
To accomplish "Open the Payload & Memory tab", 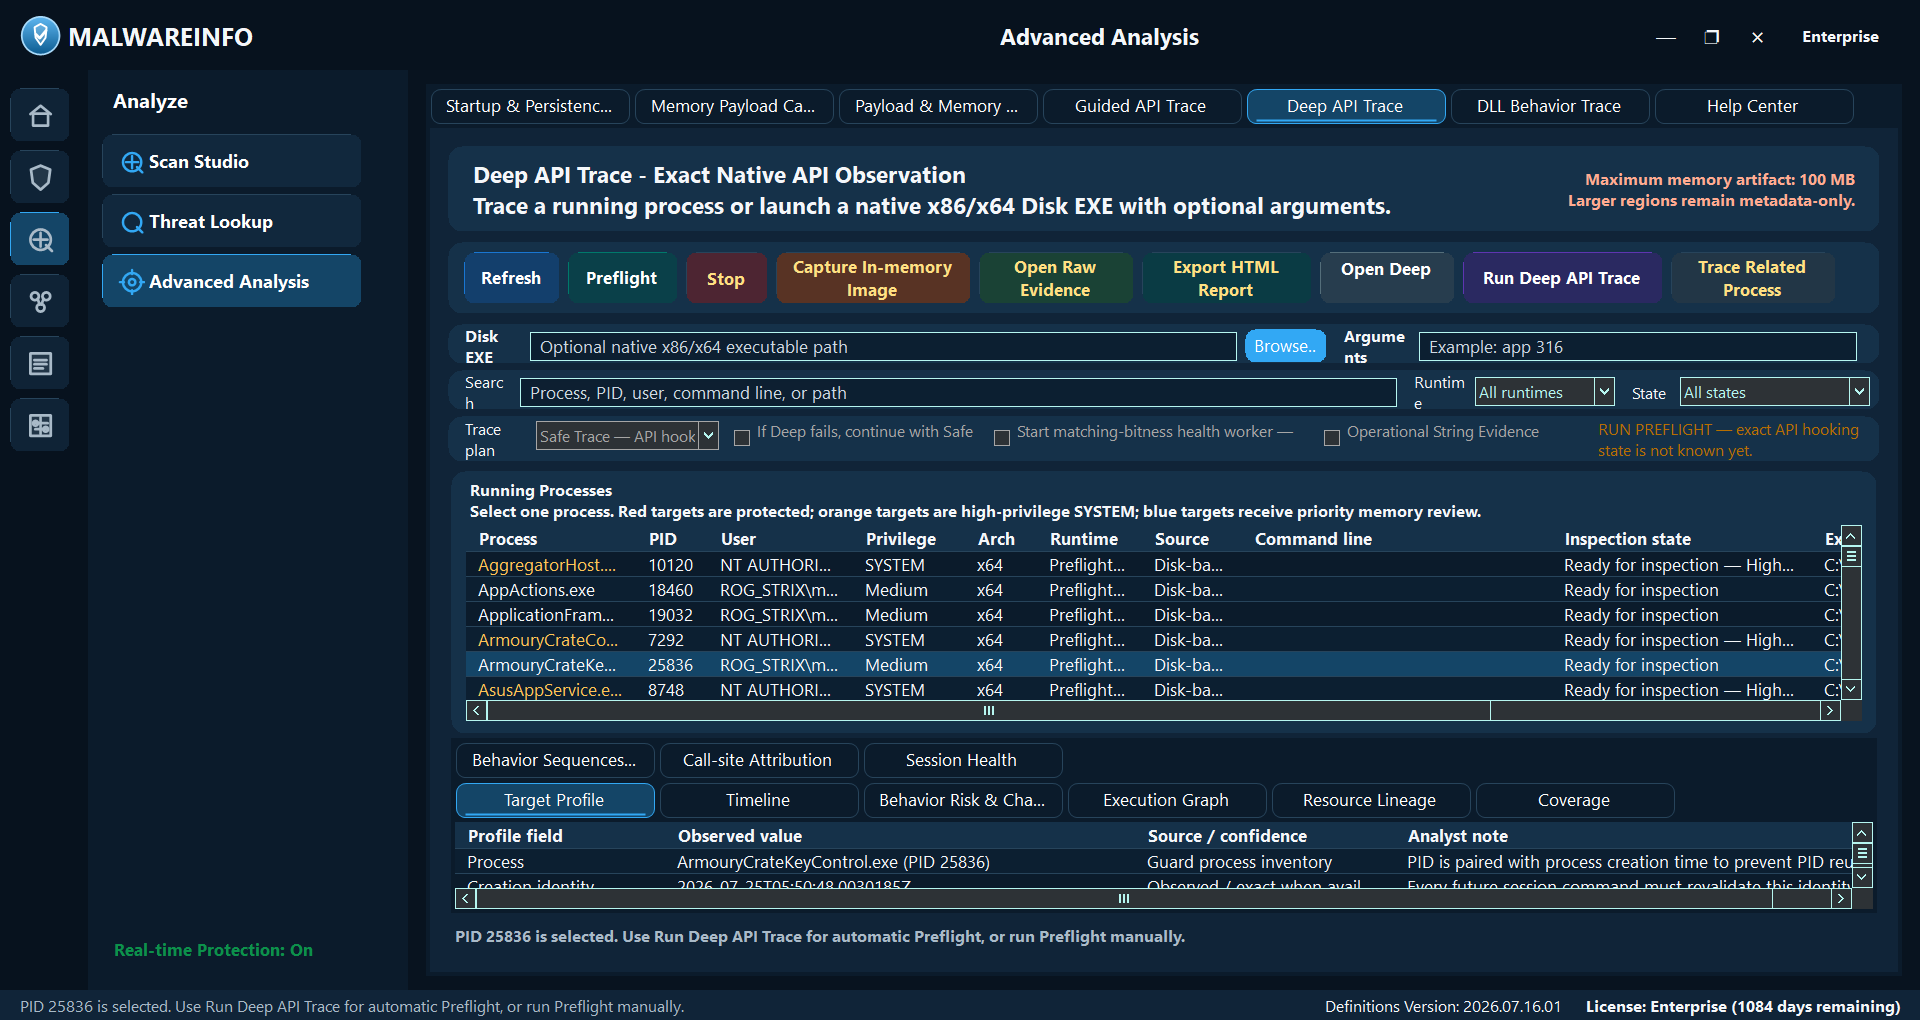I will coord(938,106).
